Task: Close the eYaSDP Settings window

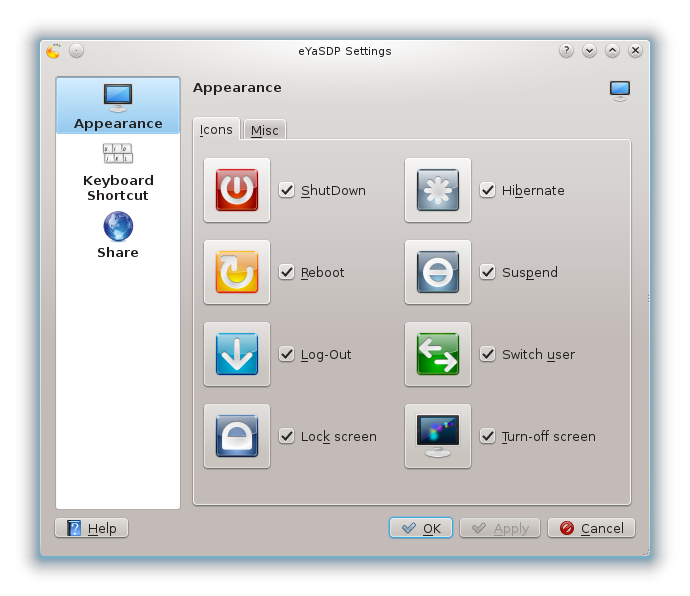Action: pyautogui.click(x=635, y=51)
